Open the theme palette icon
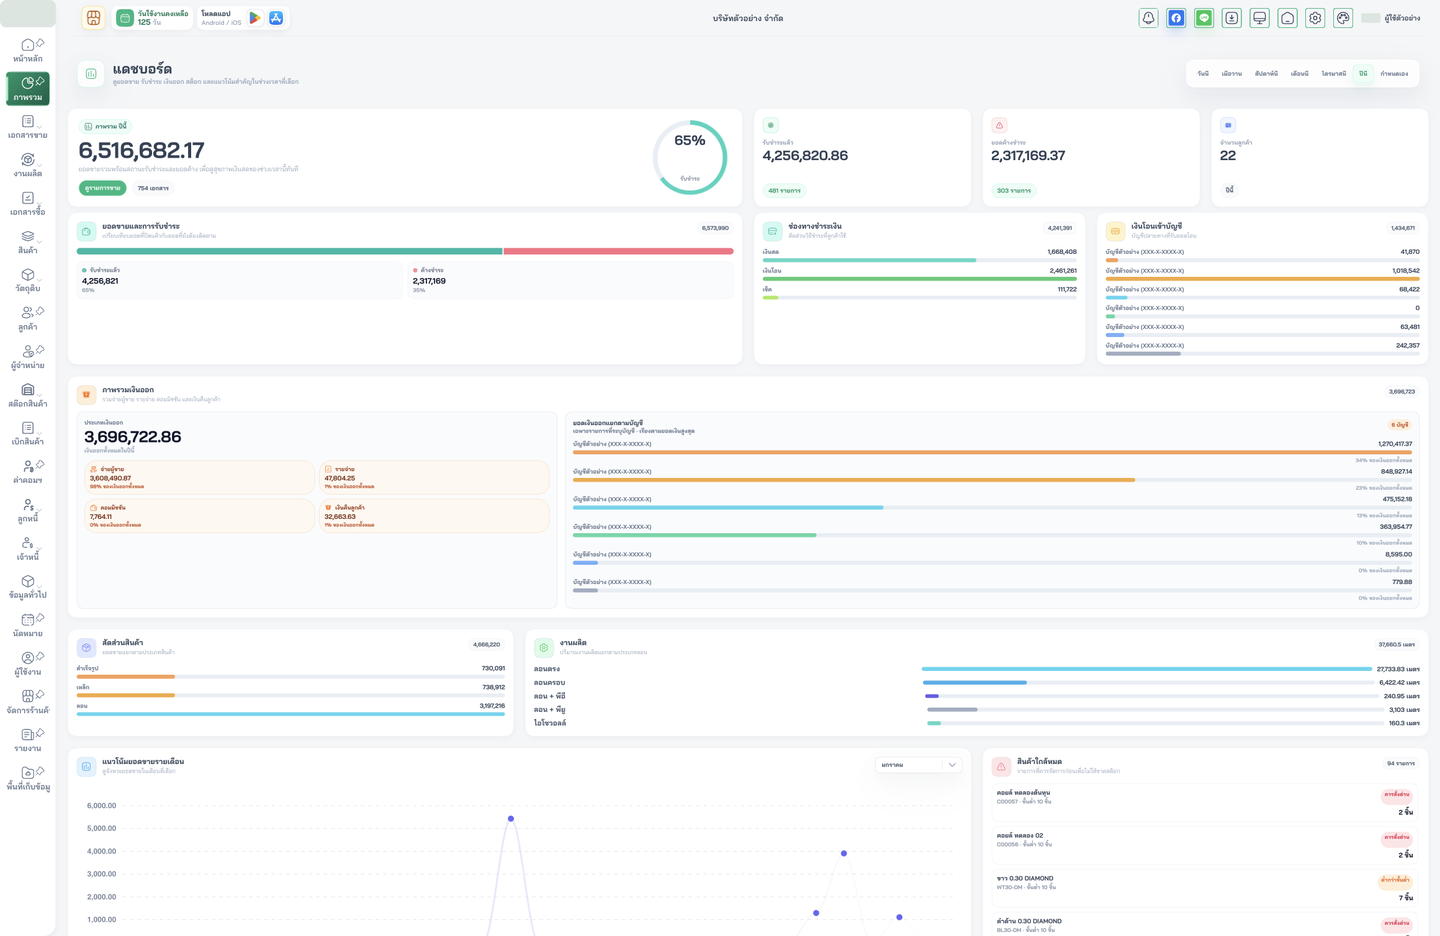Image resolution: width=1440 pixels, height=936 pixels. [x=1343, y=18]
